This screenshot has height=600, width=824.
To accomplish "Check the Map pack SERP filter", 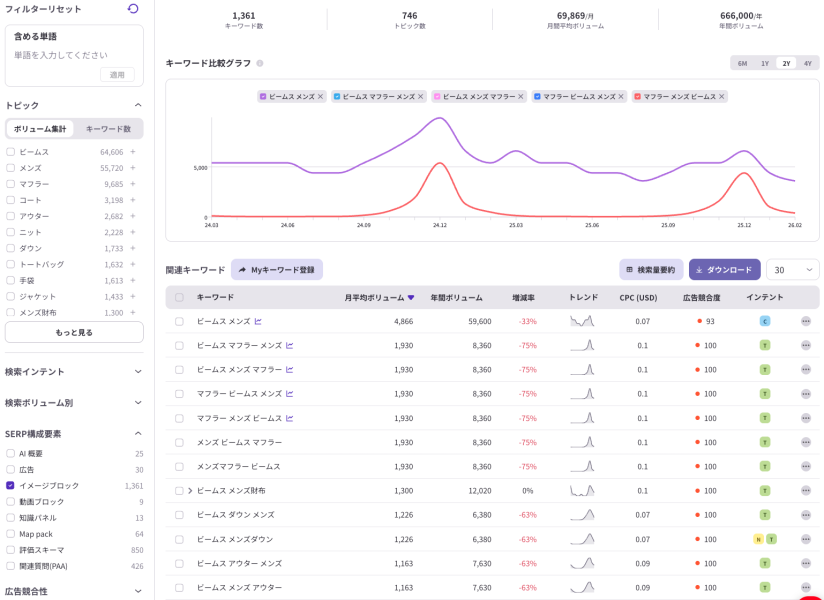I will click(x=11, y=534).
